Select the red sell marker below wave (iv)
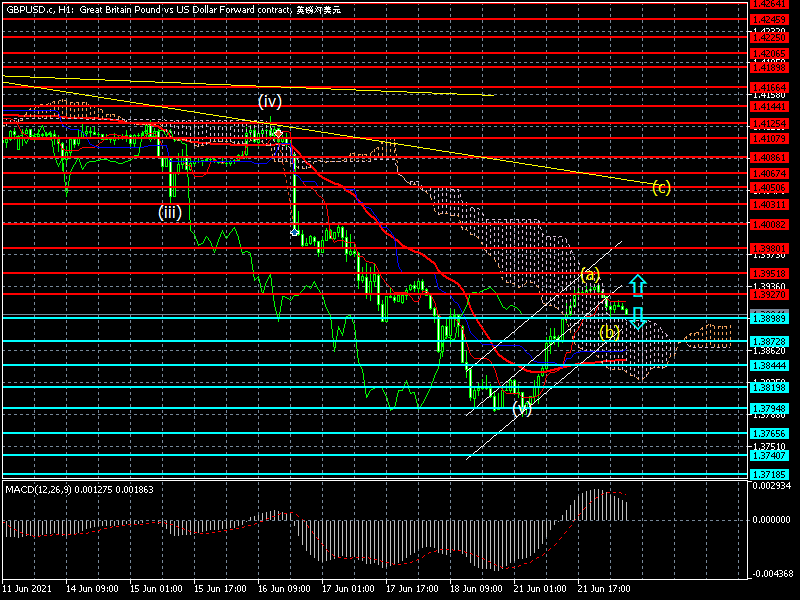800x600 pixels. tap(279, 134)
